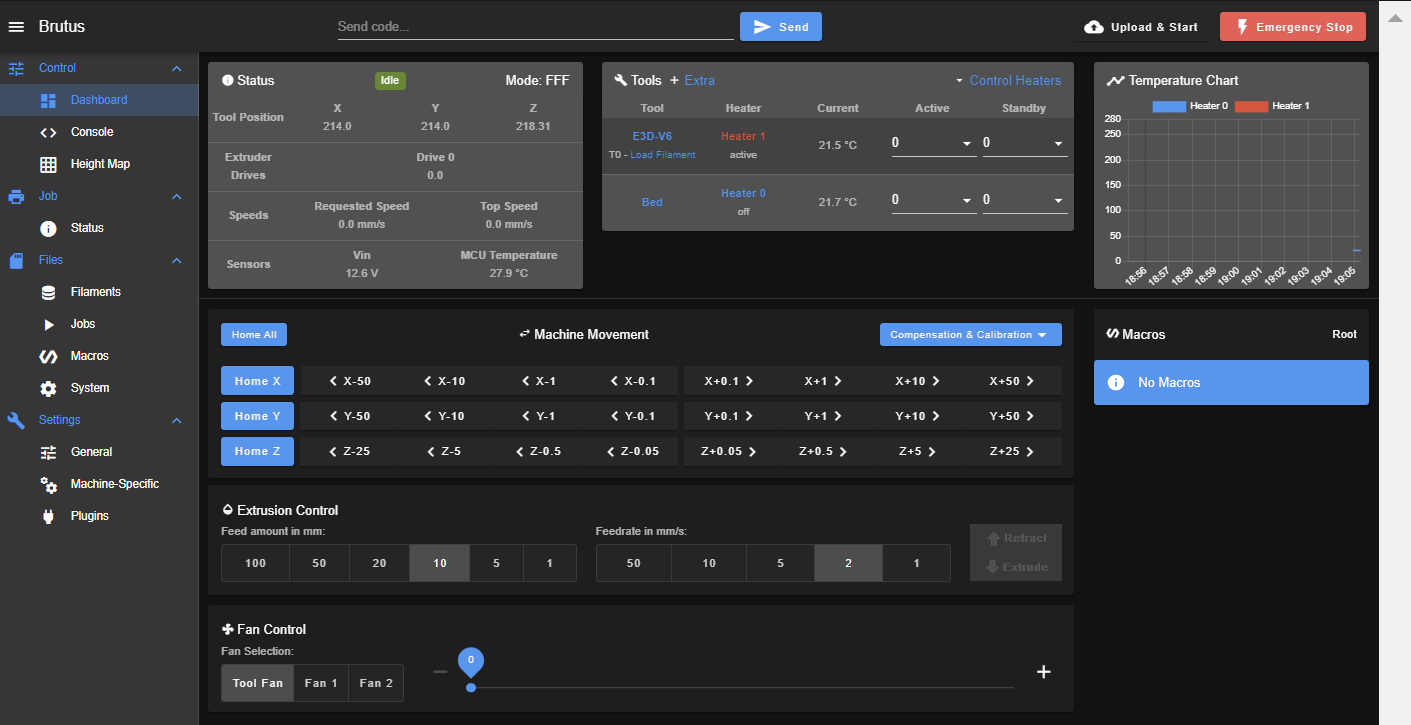Click the Macros sidebar icon
Screen dimensions: 1411x725
(x=48, y=356)
